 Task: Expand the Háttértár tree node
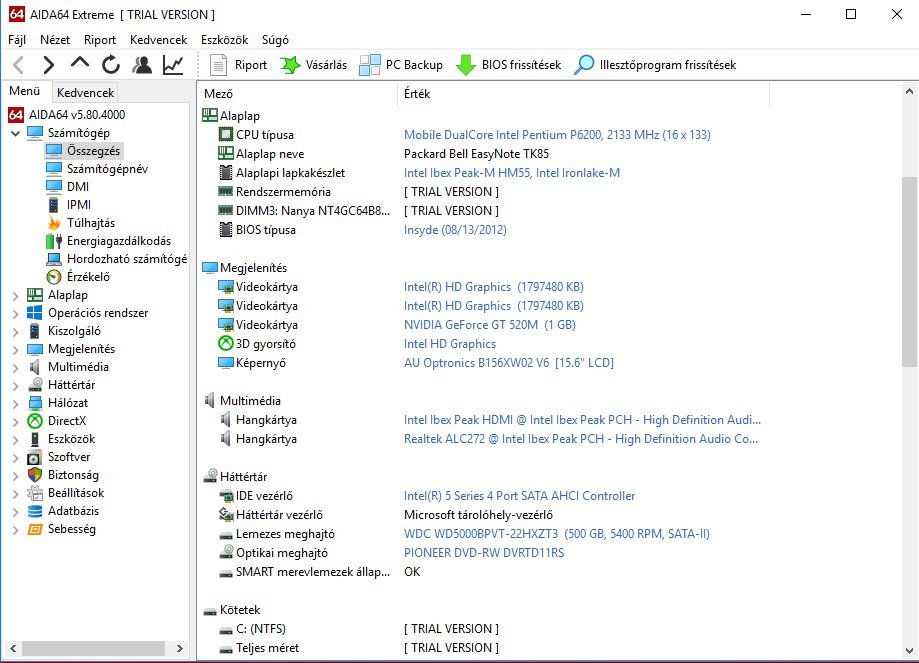pos(15,386)
